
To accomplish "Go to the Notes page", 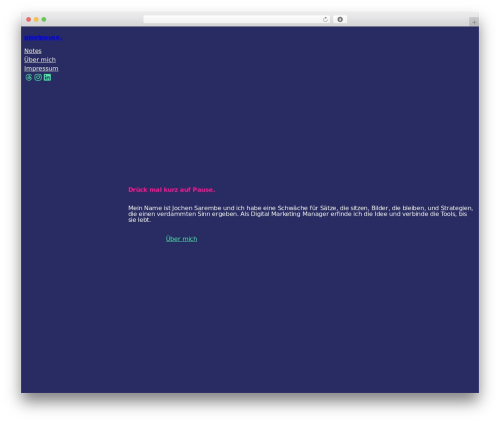I will click(33, 51).
